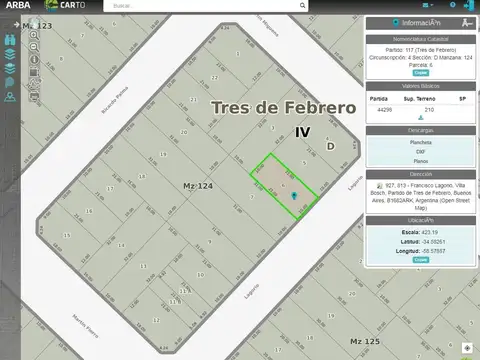Click the CARTO logo

(x=65, y=5)
